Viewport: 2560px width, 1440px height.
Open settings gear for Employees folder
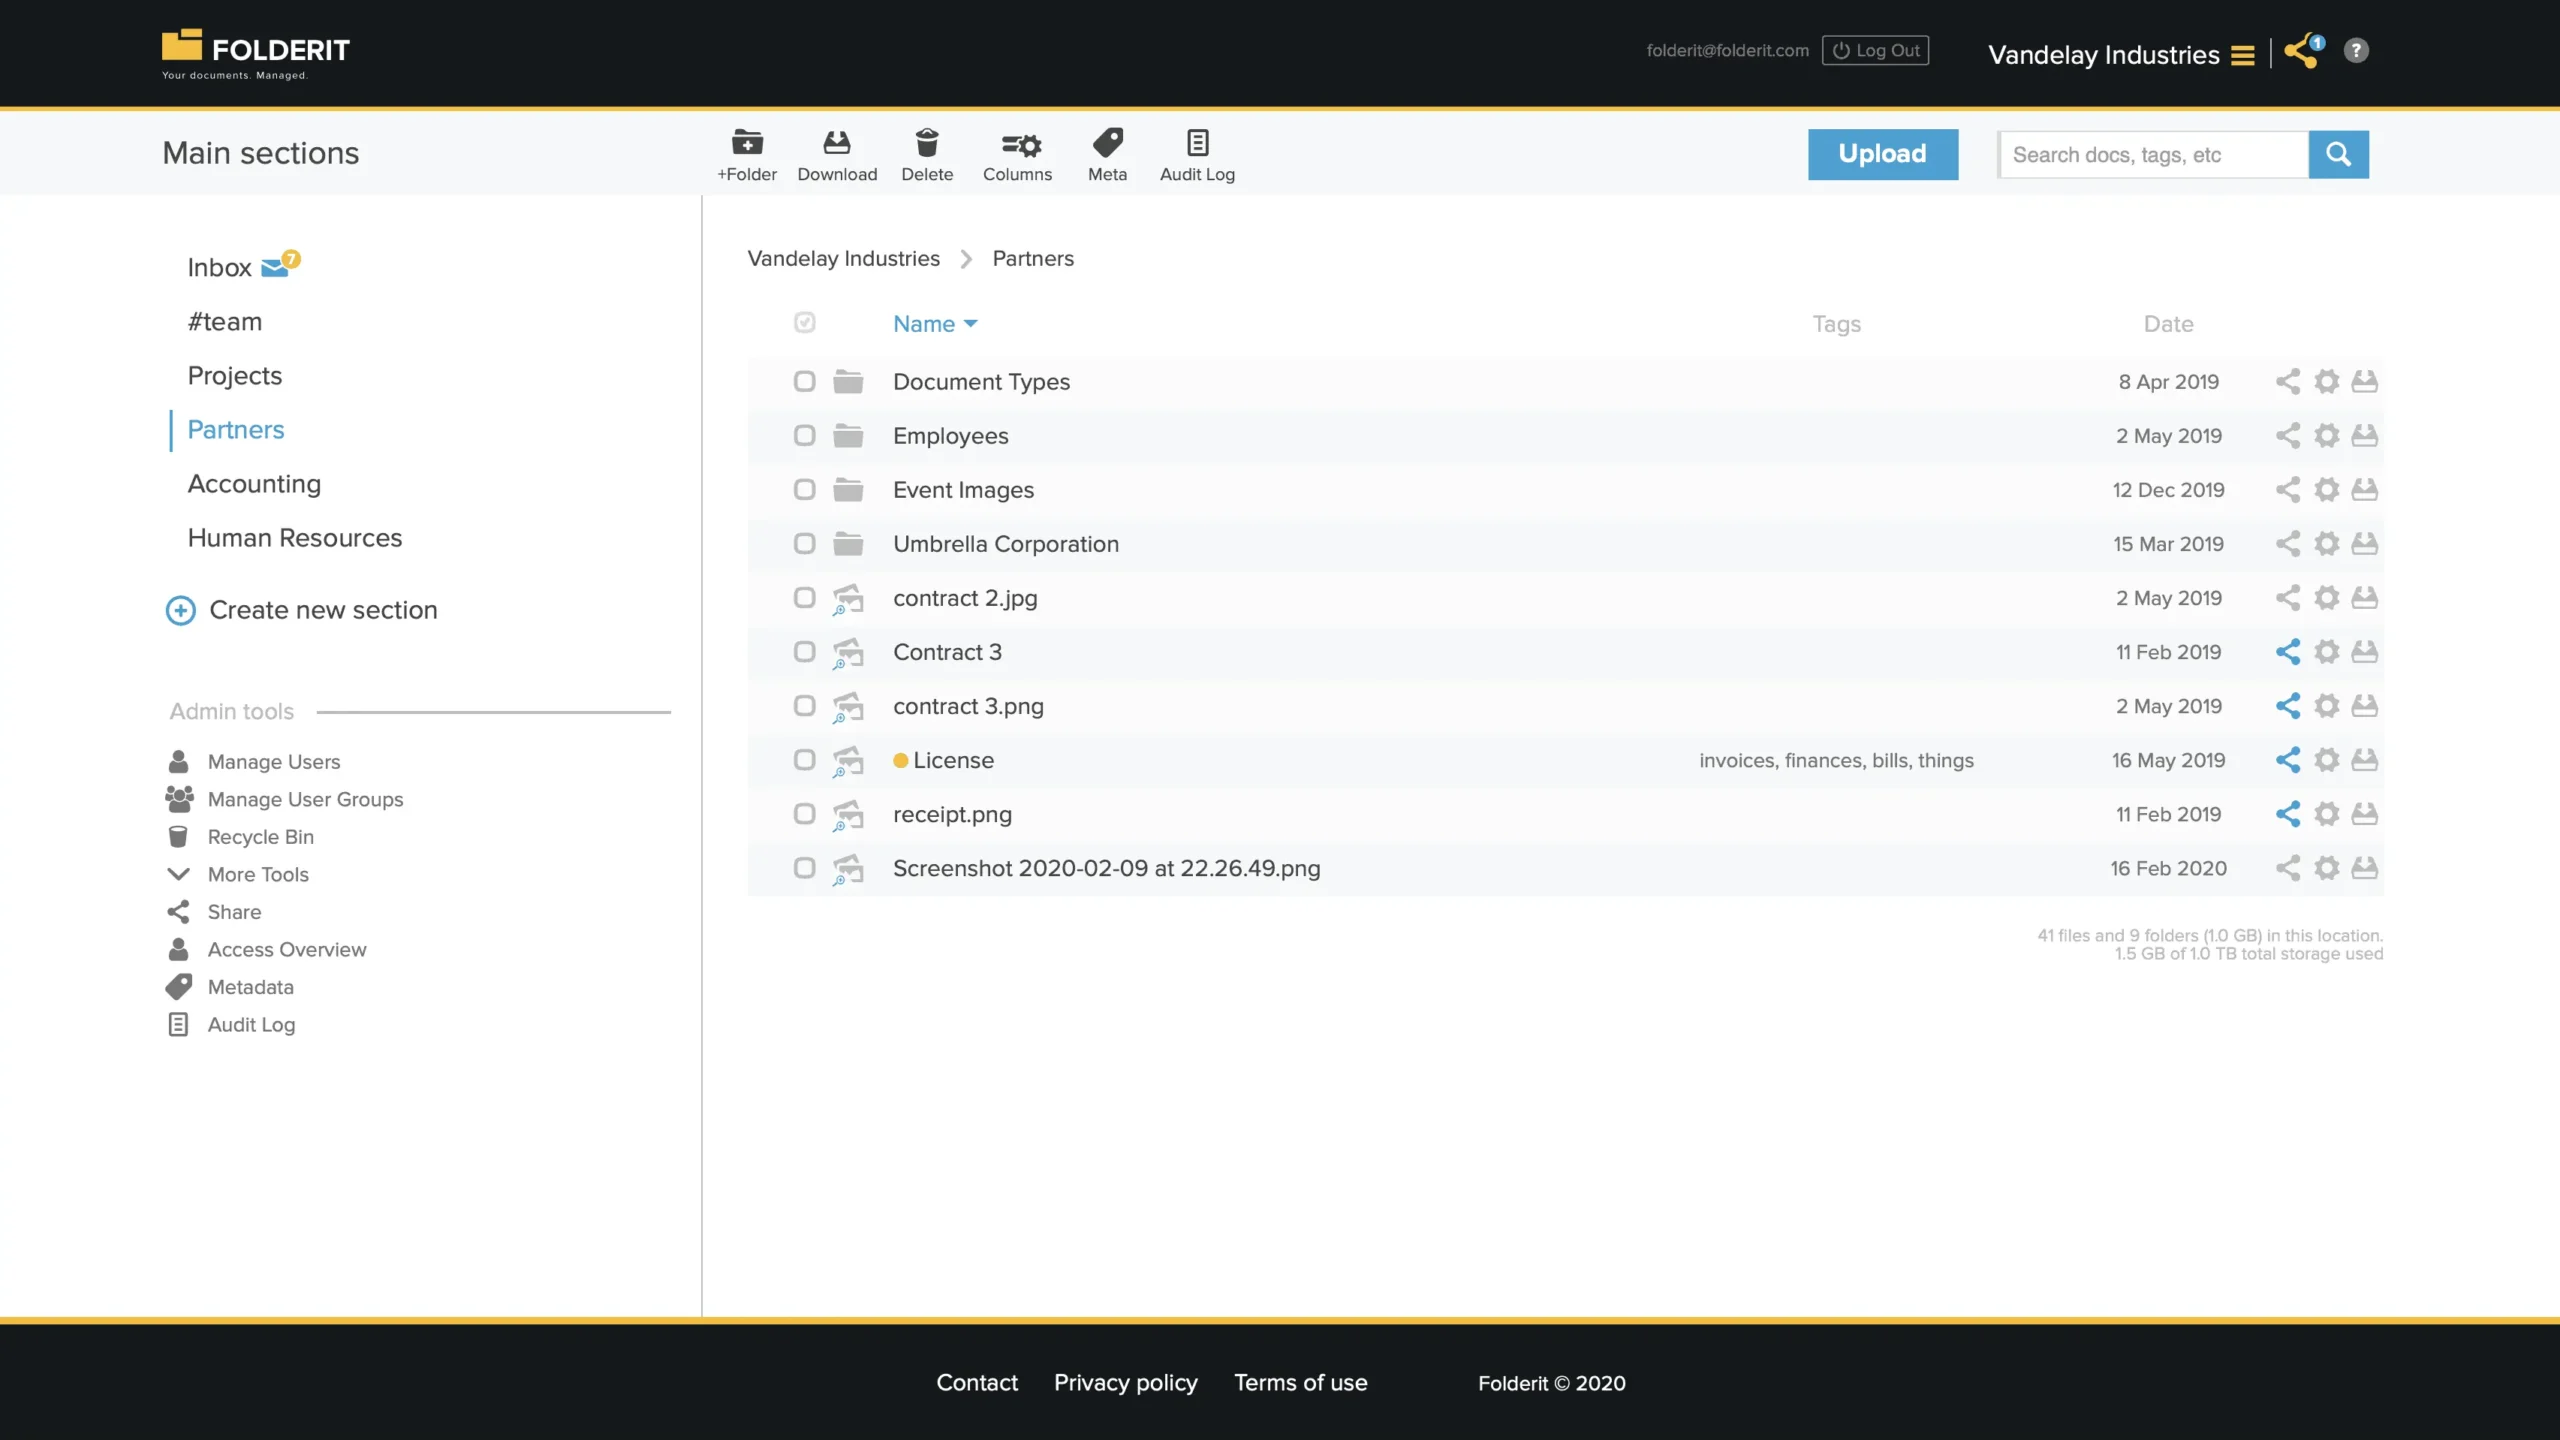(2327, 436)
